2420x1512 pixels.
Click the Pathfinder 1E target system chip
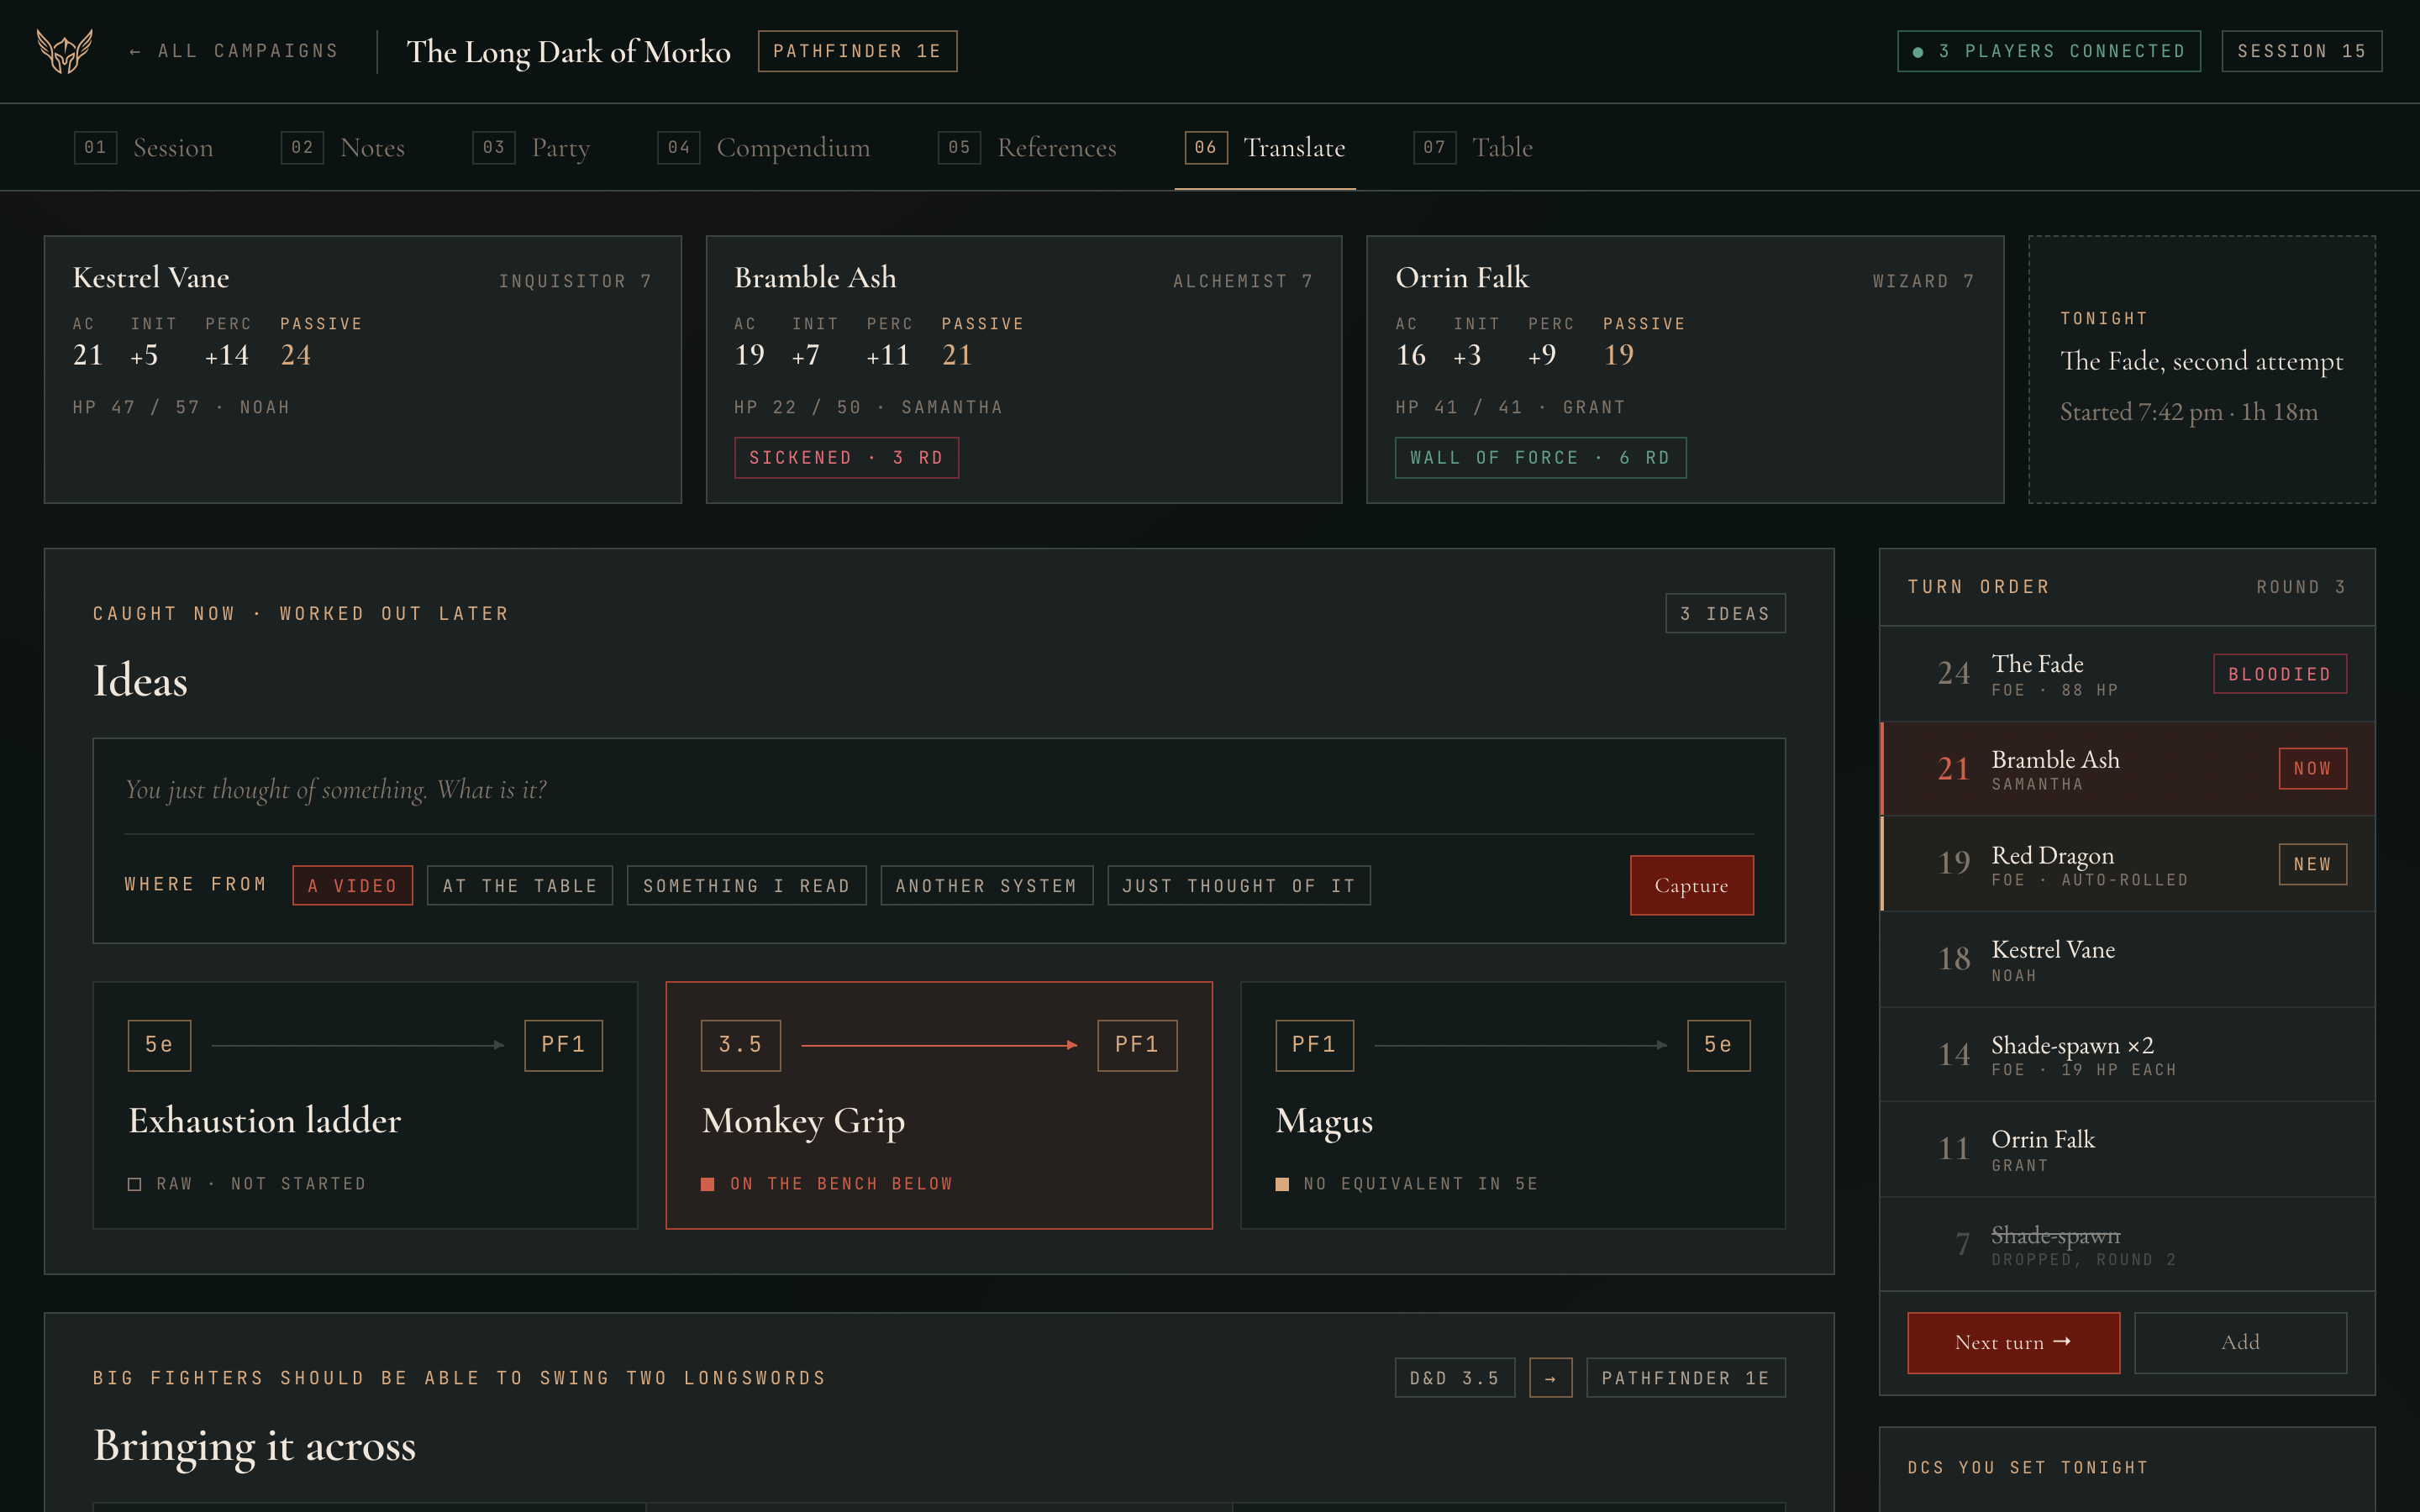coord(1686,1378)
